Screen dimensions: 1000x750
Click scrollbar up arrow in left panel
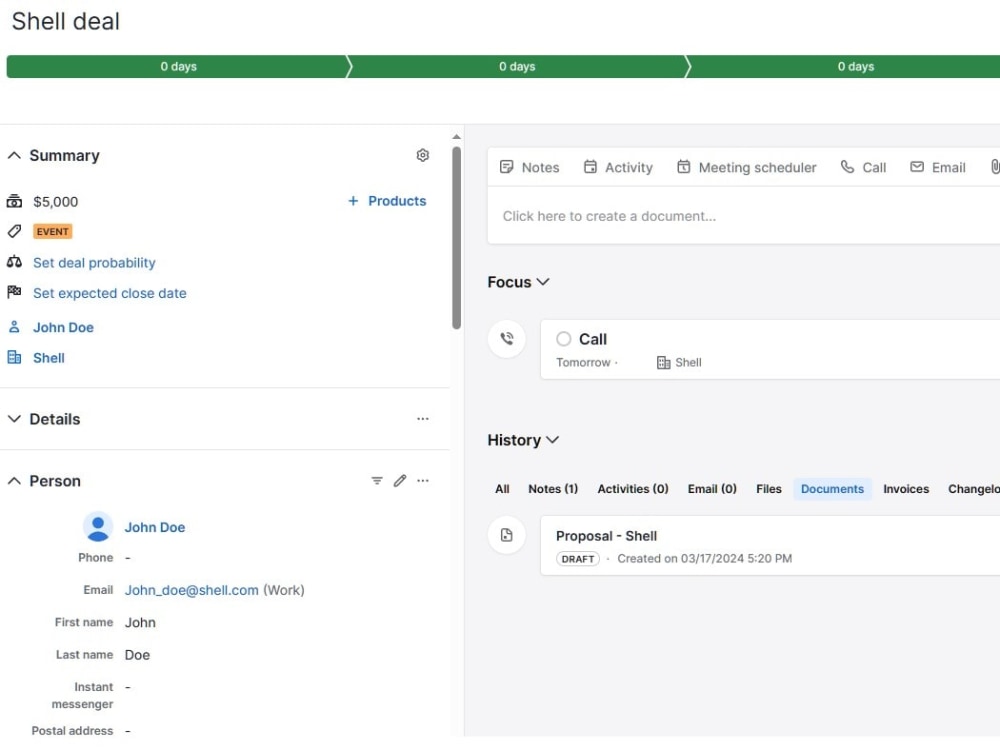click(x=456, y=136)
